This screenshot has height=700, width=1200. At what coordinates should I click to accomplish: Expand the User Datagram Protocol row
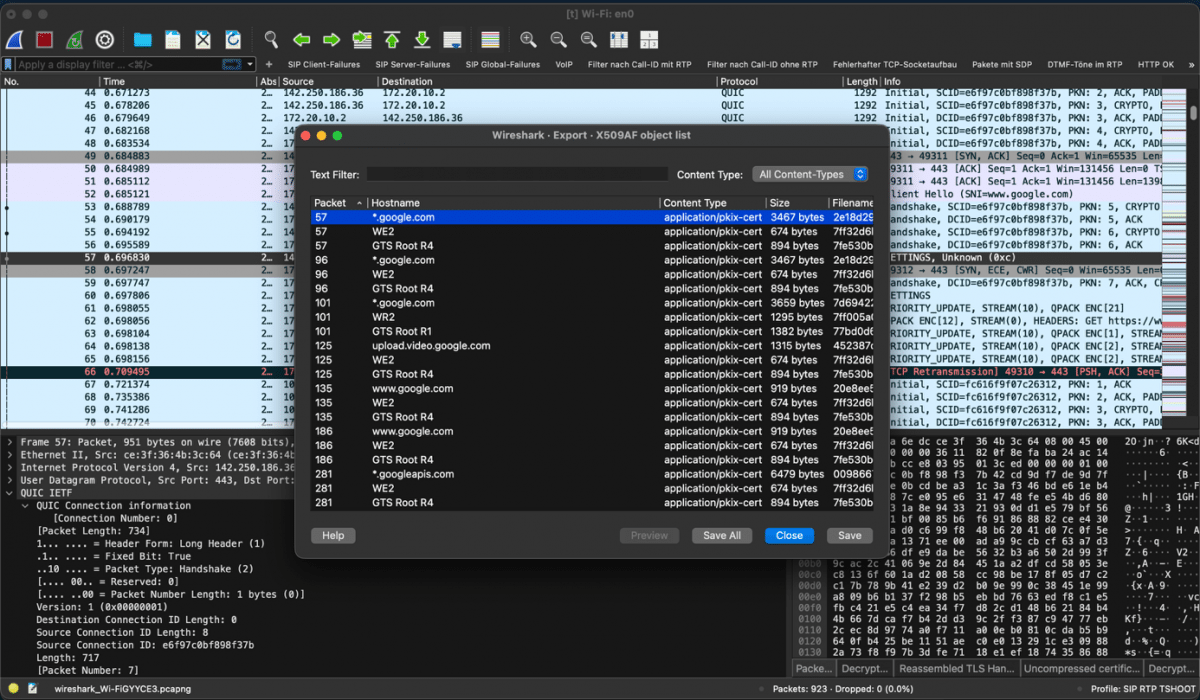(x=10, y=479)
